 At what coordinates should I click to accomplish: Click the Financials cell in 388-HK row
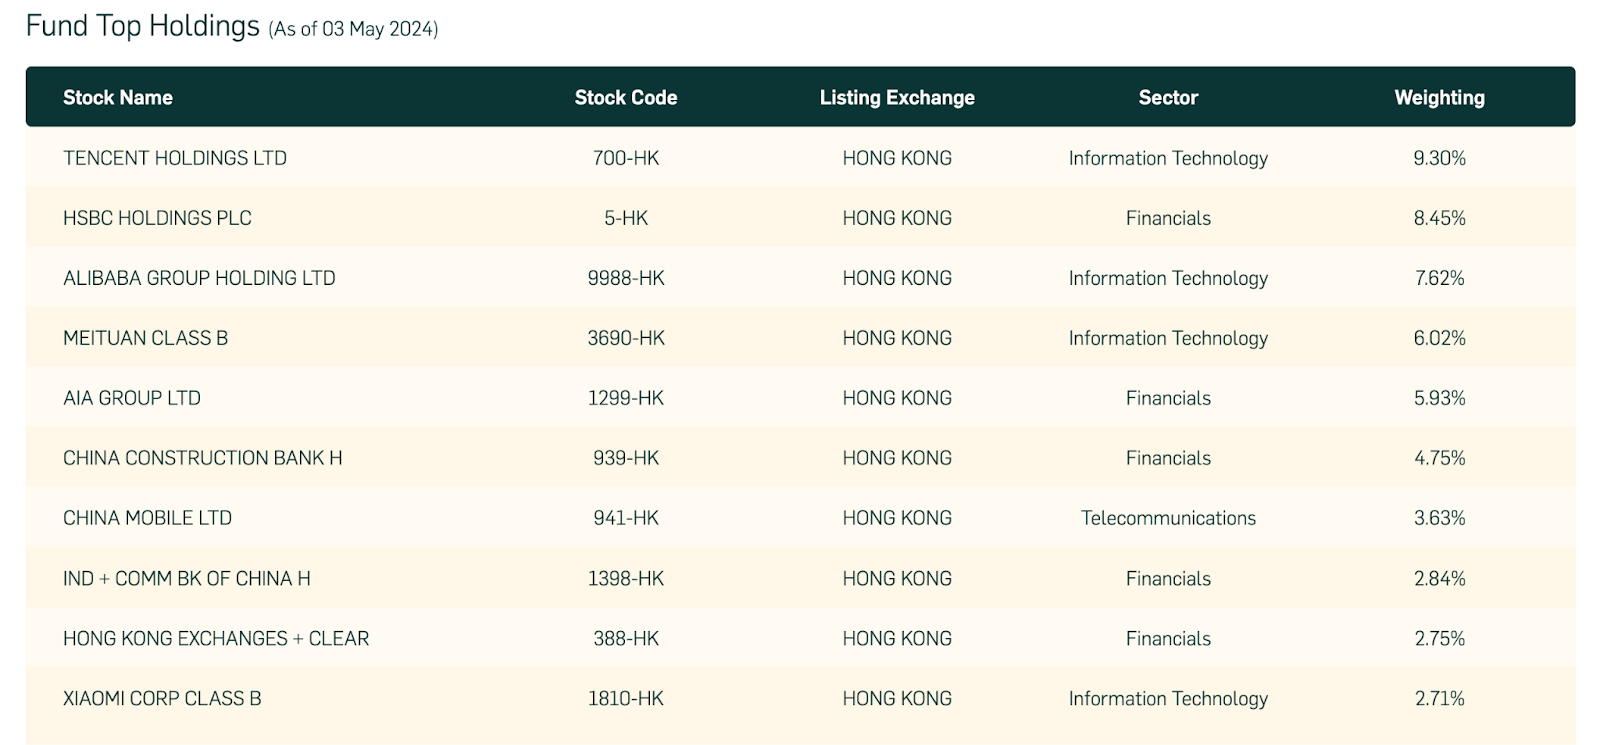(x=1168, y=638)
